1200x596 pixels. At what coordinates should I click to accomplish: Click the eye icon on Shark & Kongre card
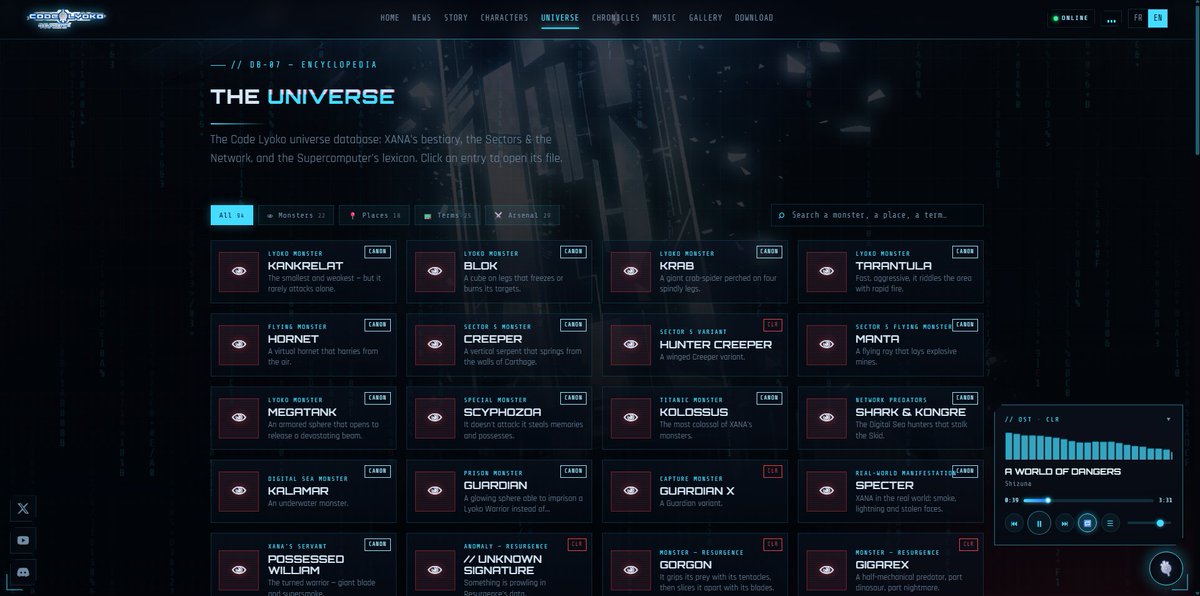coord(827,417)
